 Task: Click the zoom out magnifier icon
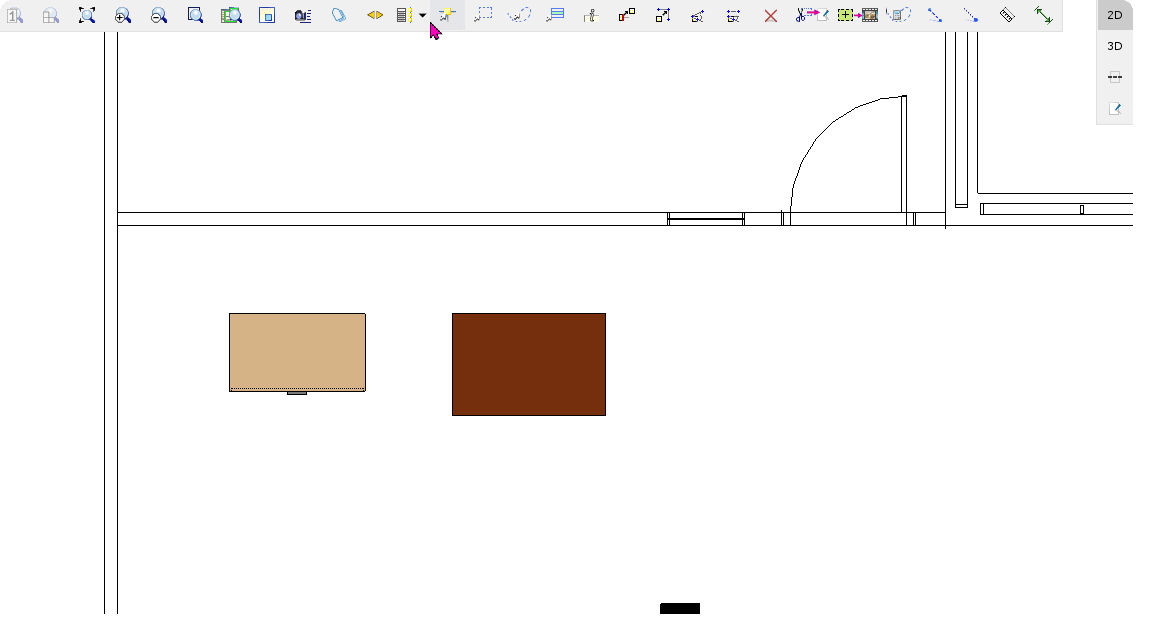[x=158, y=15]
